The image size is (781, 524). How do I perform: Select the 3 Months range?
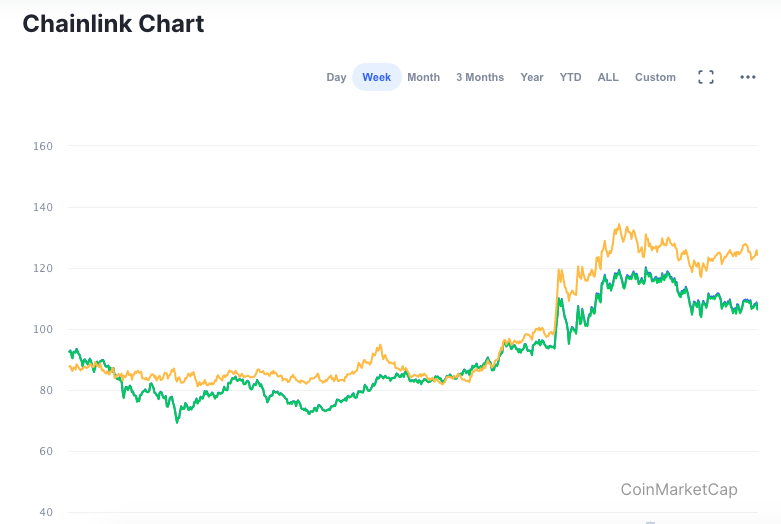[480, 77]
